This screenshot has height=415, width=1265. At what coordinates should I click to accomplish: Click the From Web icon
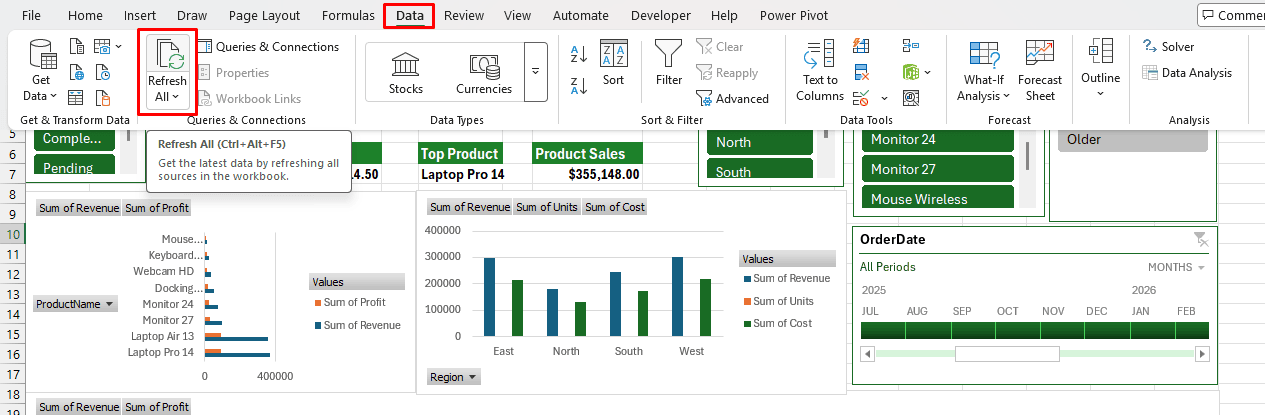(x=77, y=72)
